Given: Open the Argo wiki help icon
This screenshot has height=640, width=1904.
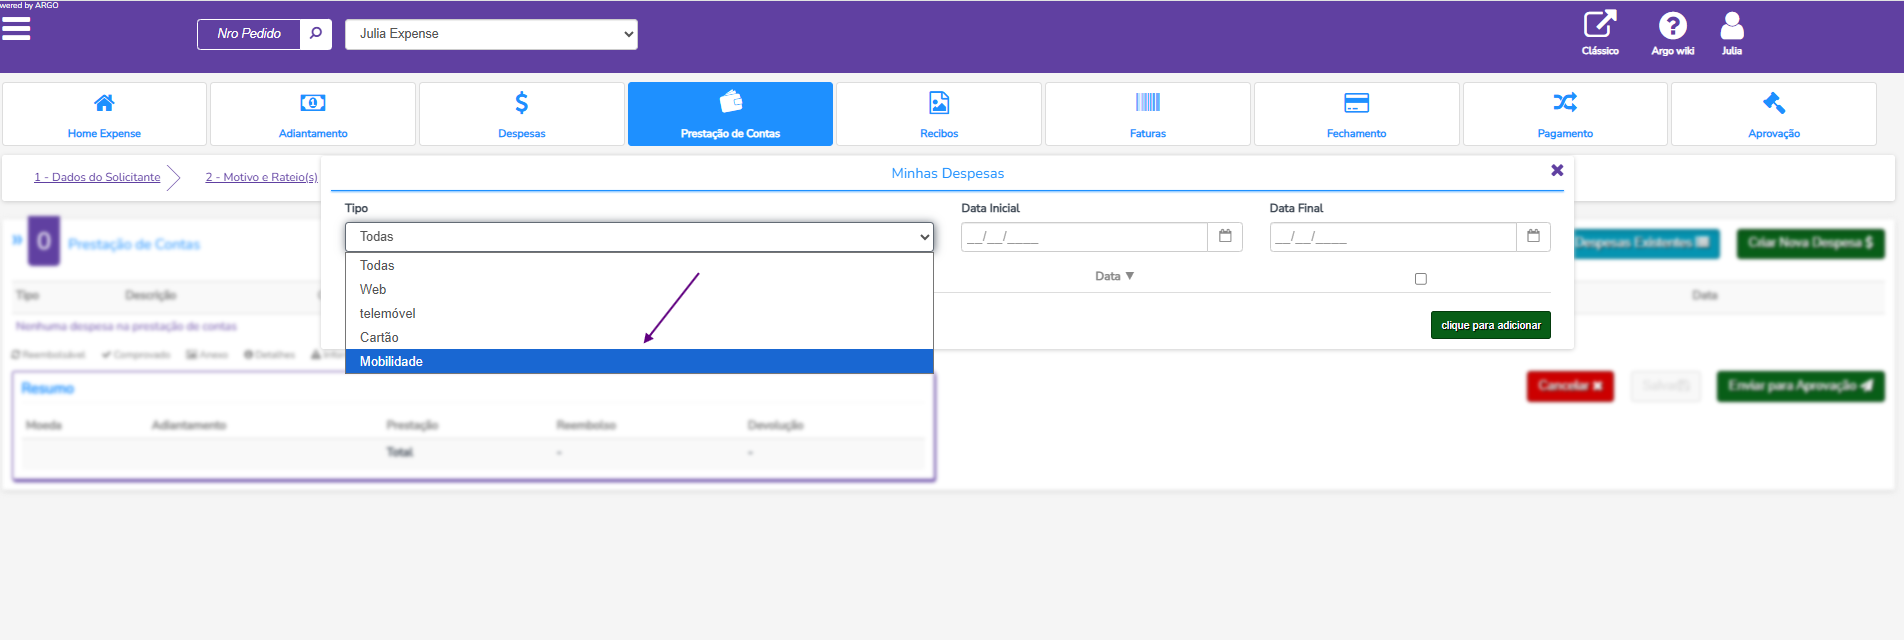Looking at the screenshot, I should 1672,32.
